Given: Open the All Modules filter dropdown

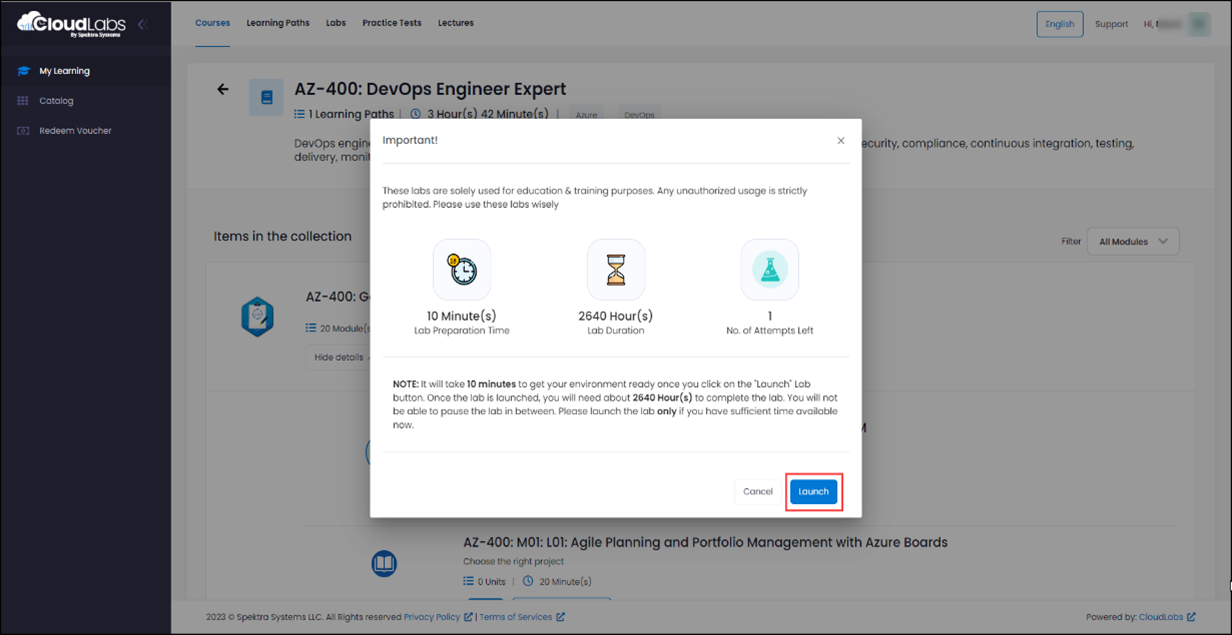Looking at the screenshot, I should tap(1133, 241).
